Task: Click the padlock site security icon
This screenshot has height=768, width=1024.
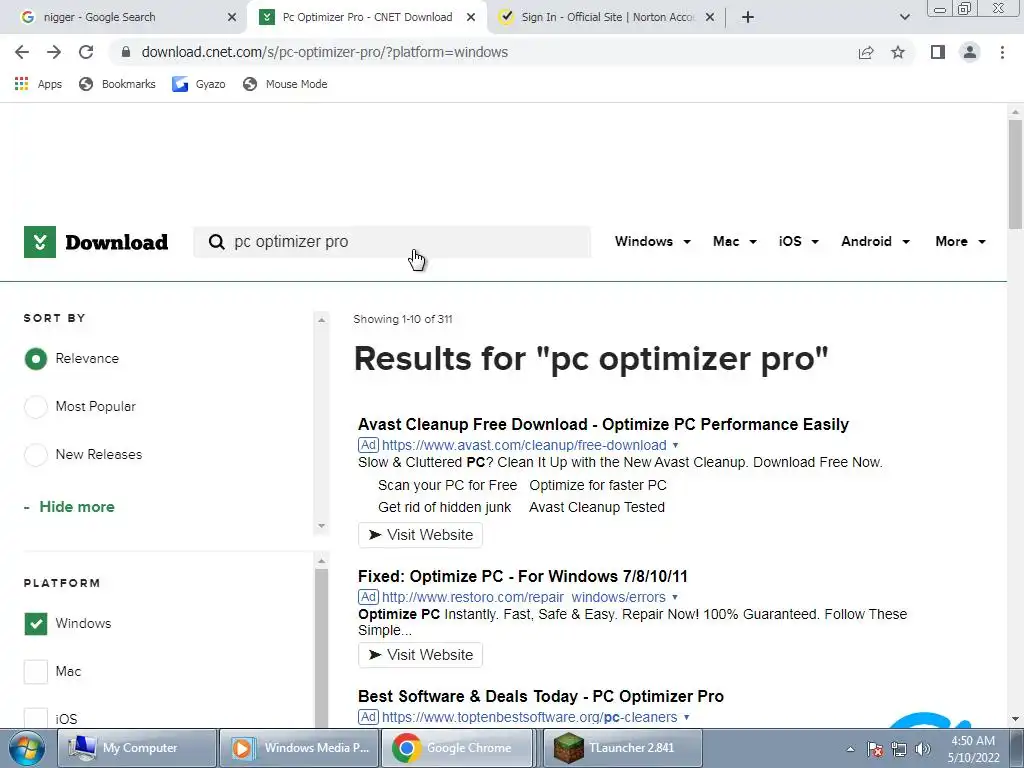Action: 126,52
